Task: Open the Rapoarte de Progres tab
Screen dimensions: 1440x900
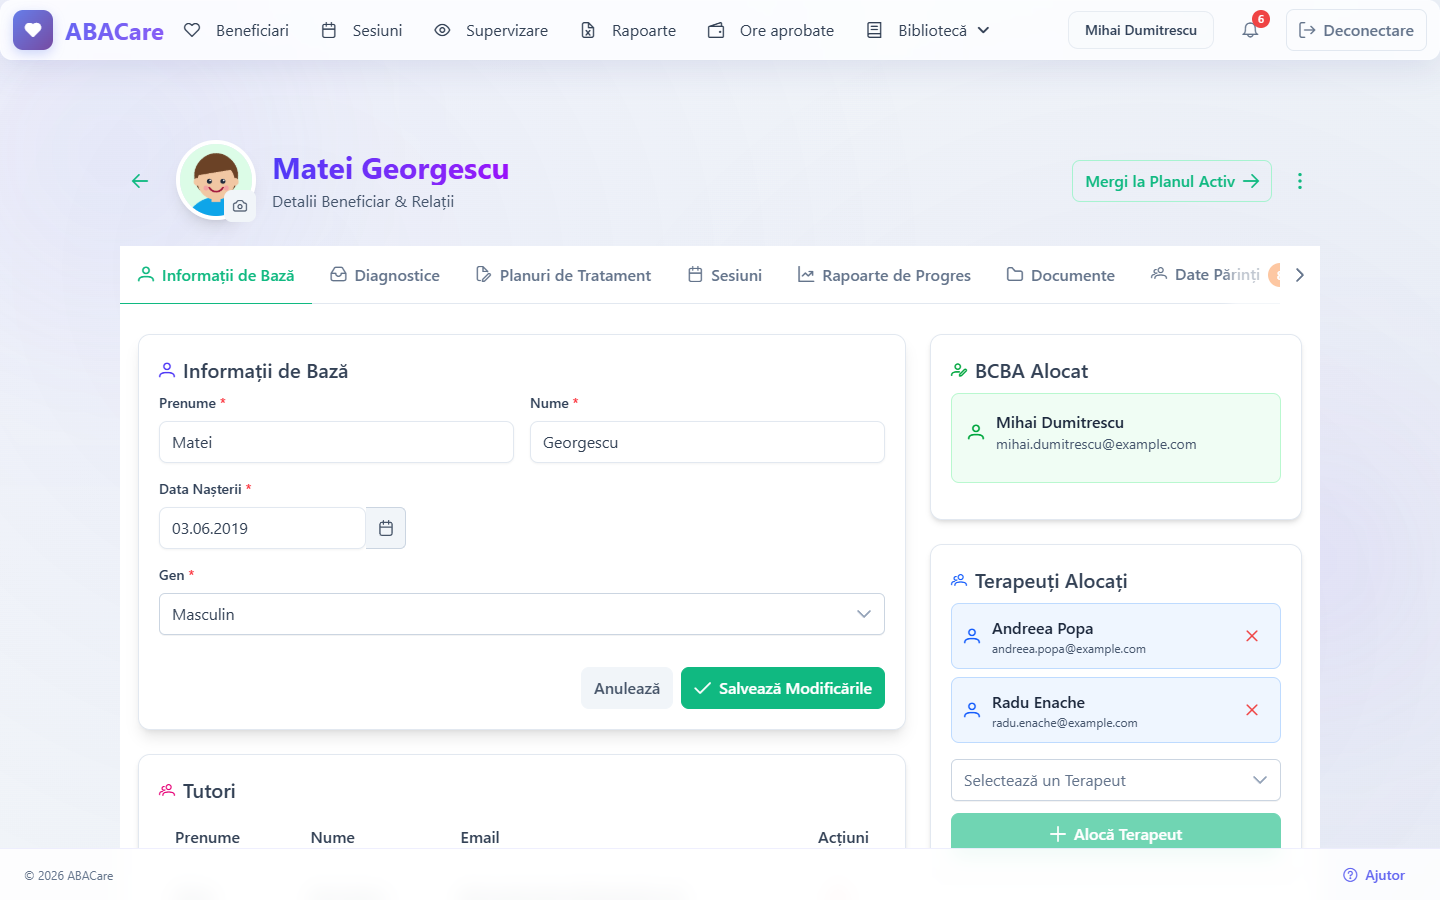Action: click(884, 275)
